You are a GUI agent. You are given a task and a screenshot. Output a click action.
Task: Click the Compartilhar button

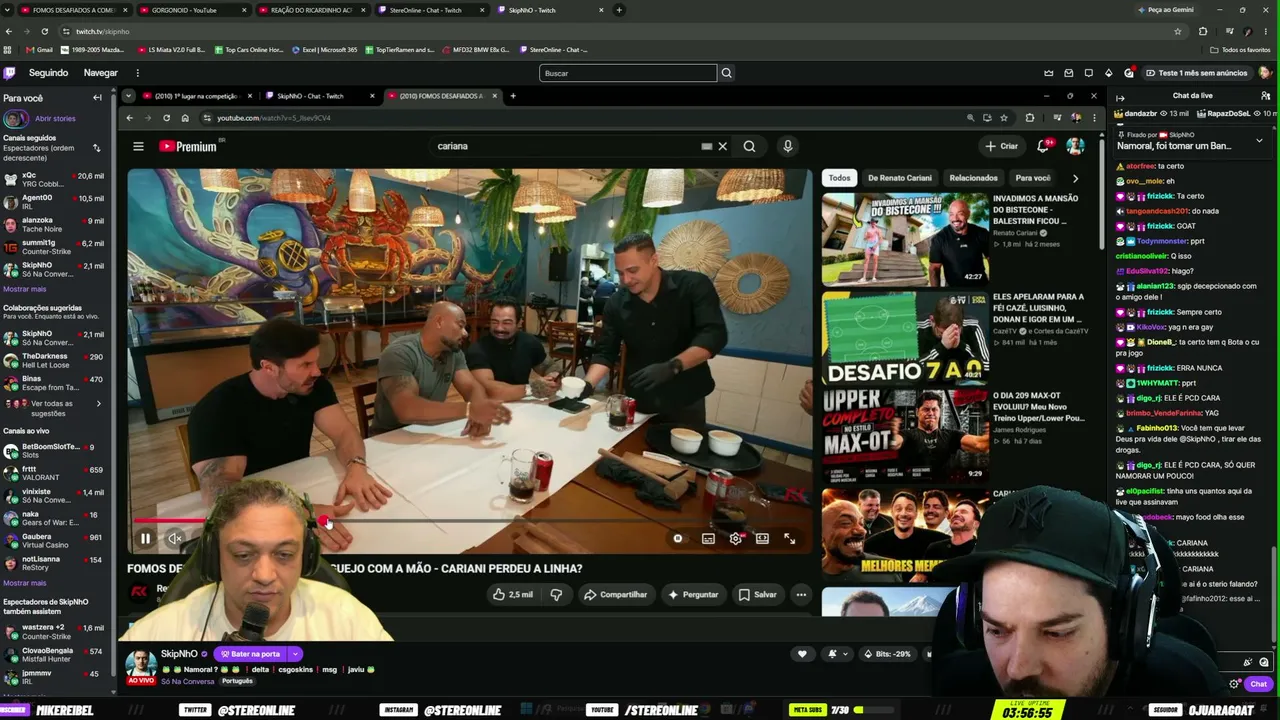coord(615,594)
